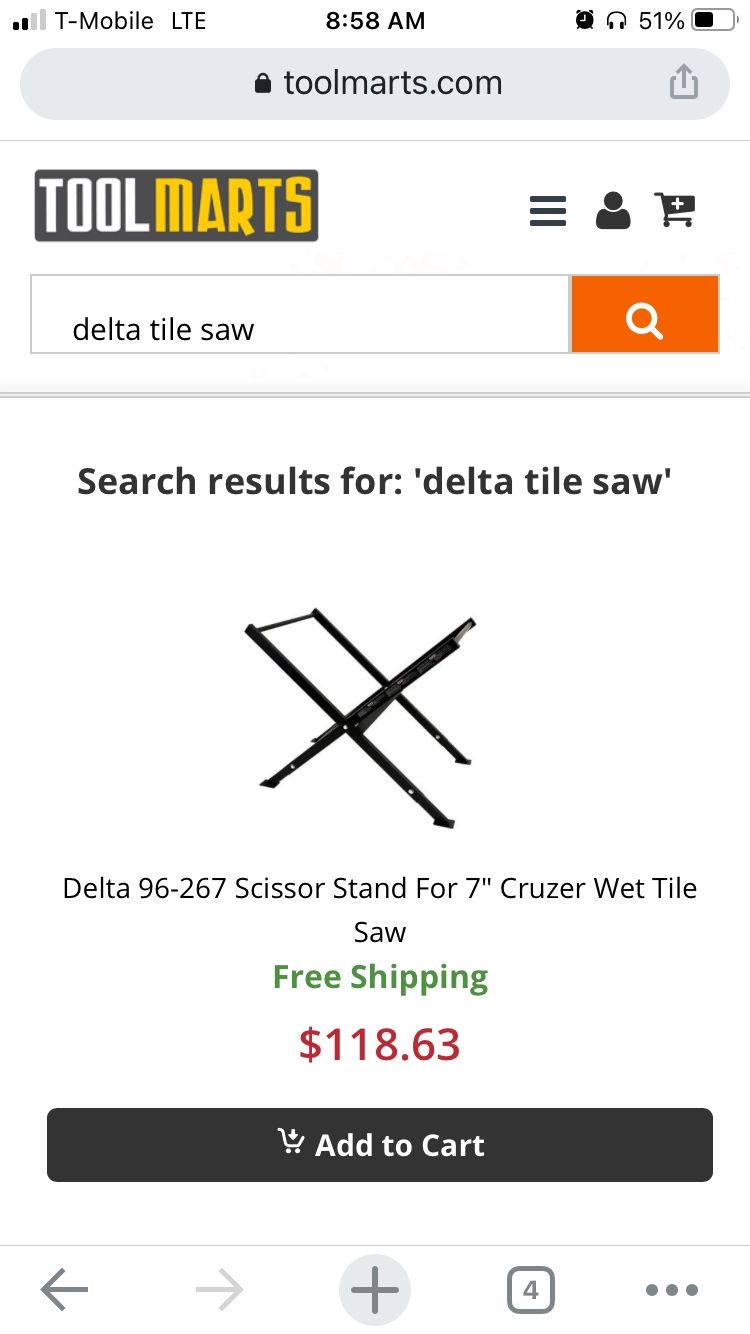Open the shopping cart icon
750x1334 pixels.
click(675, 209)
